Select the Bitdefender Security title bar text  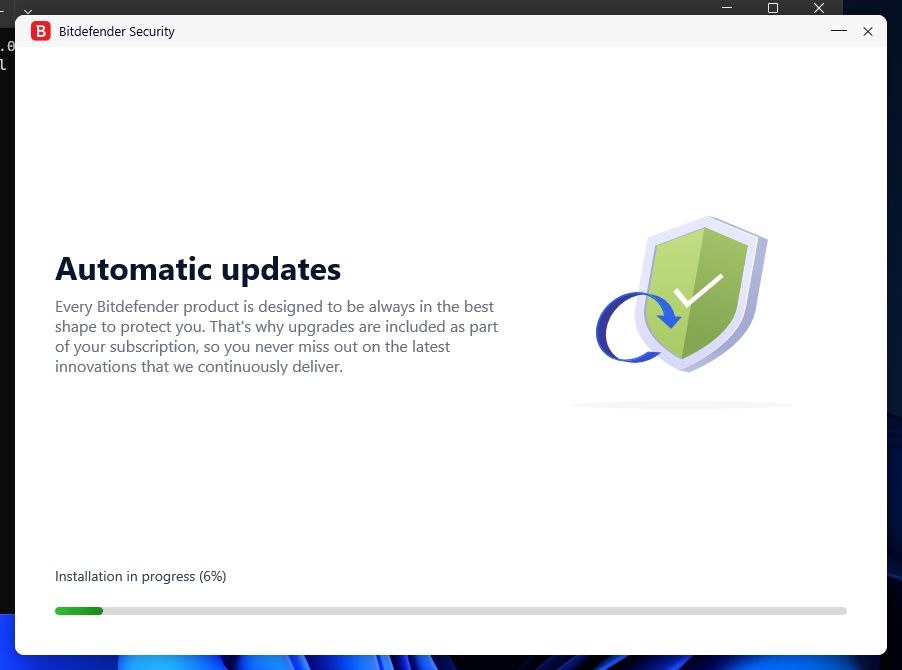coord(115,31)
